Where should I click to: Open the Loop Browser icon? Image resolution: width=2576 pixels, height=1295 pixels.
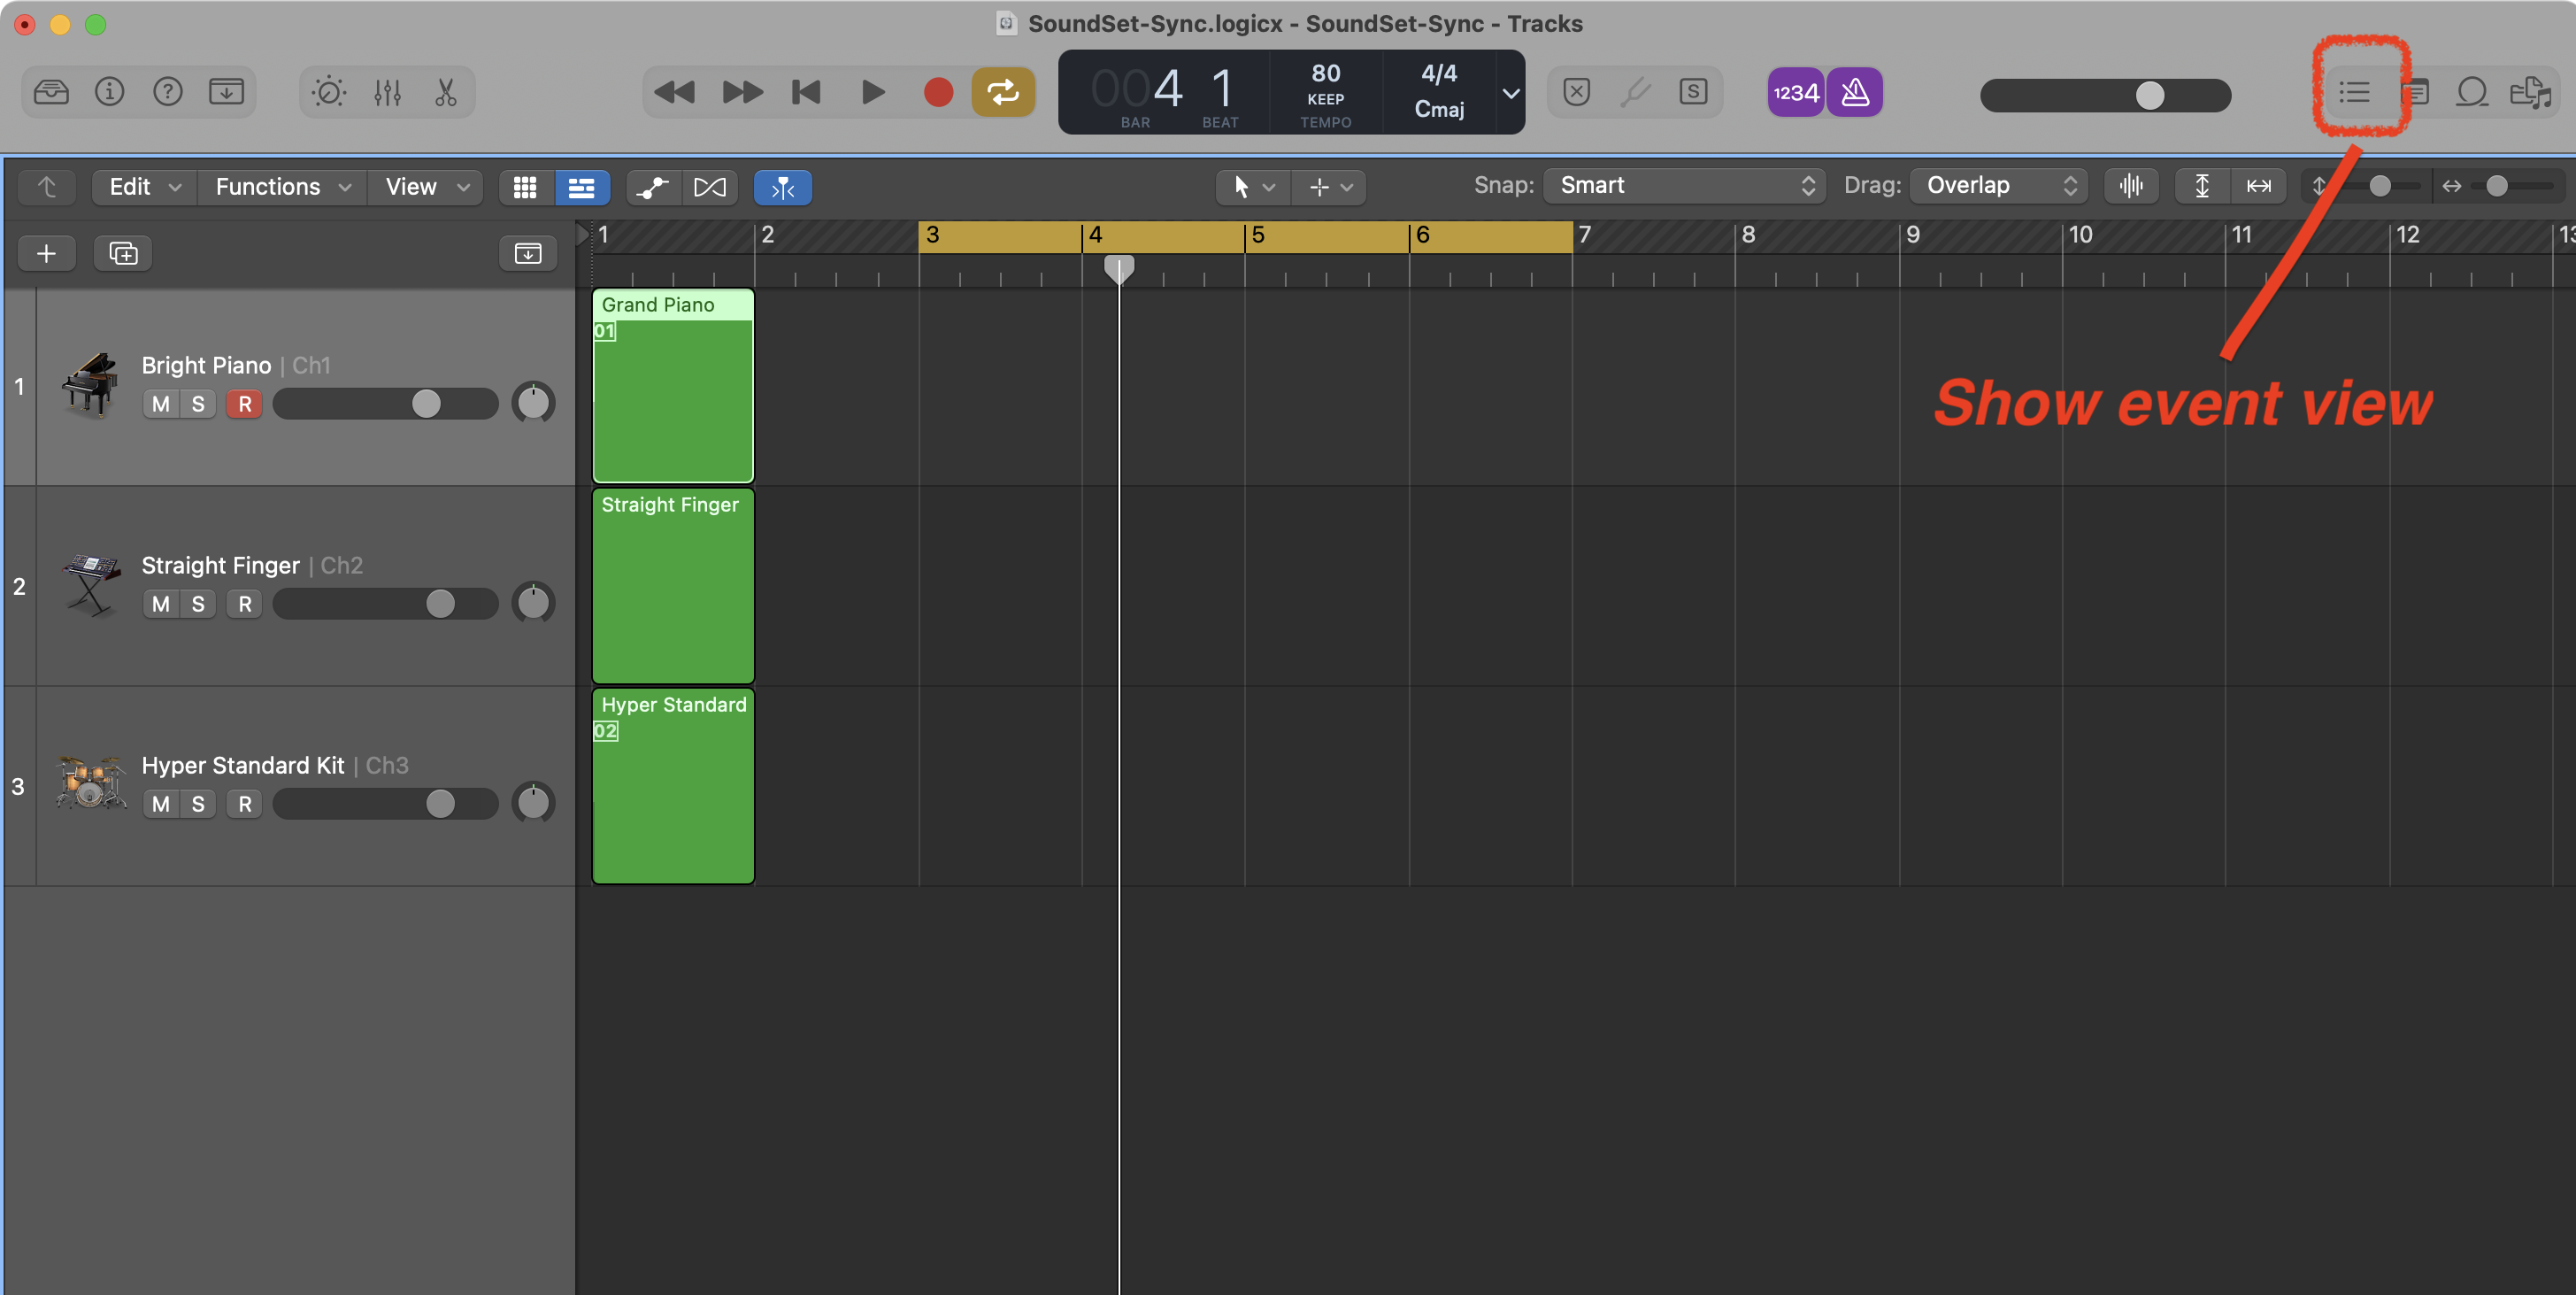pos(2472,92)
